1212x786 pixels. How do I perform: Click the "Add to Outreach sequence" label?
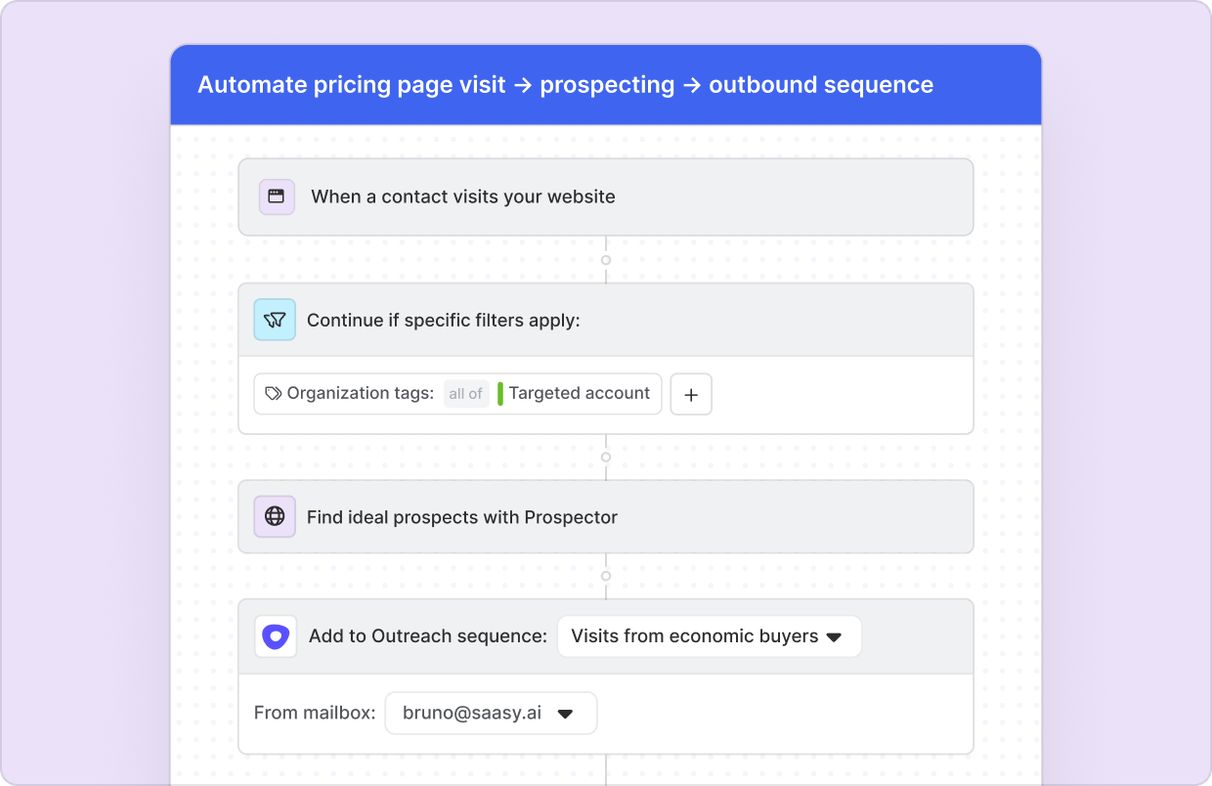428,636
